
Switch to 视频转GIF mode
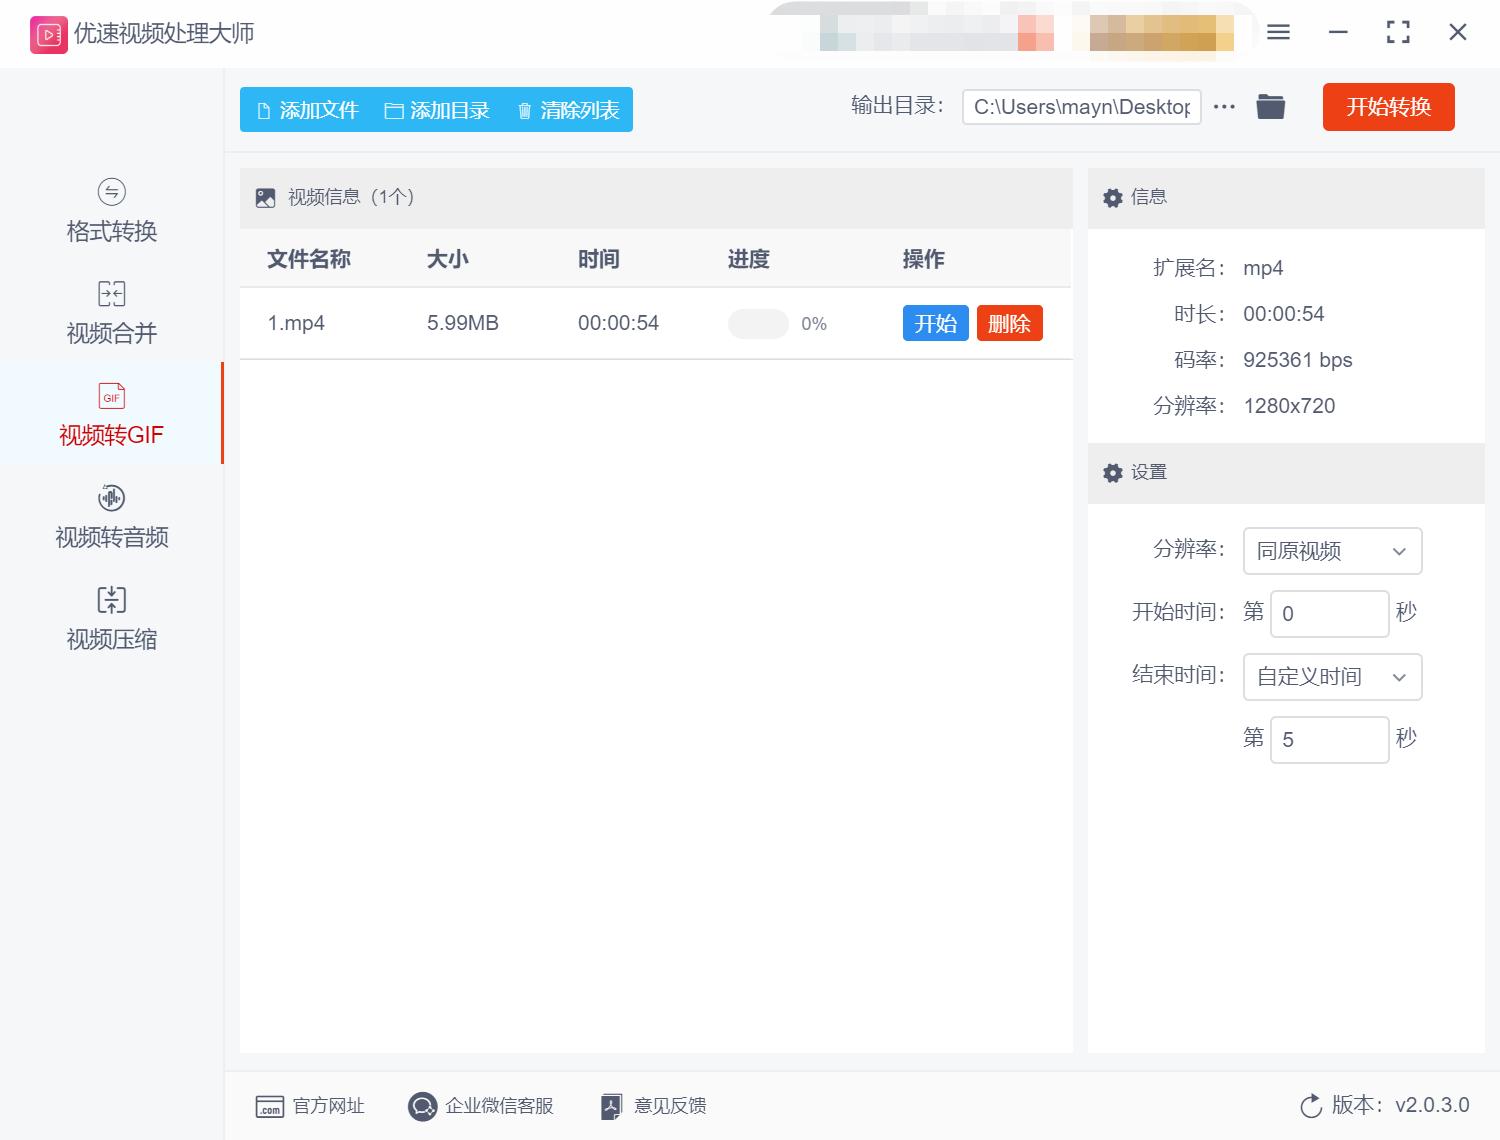pos(110,435)
